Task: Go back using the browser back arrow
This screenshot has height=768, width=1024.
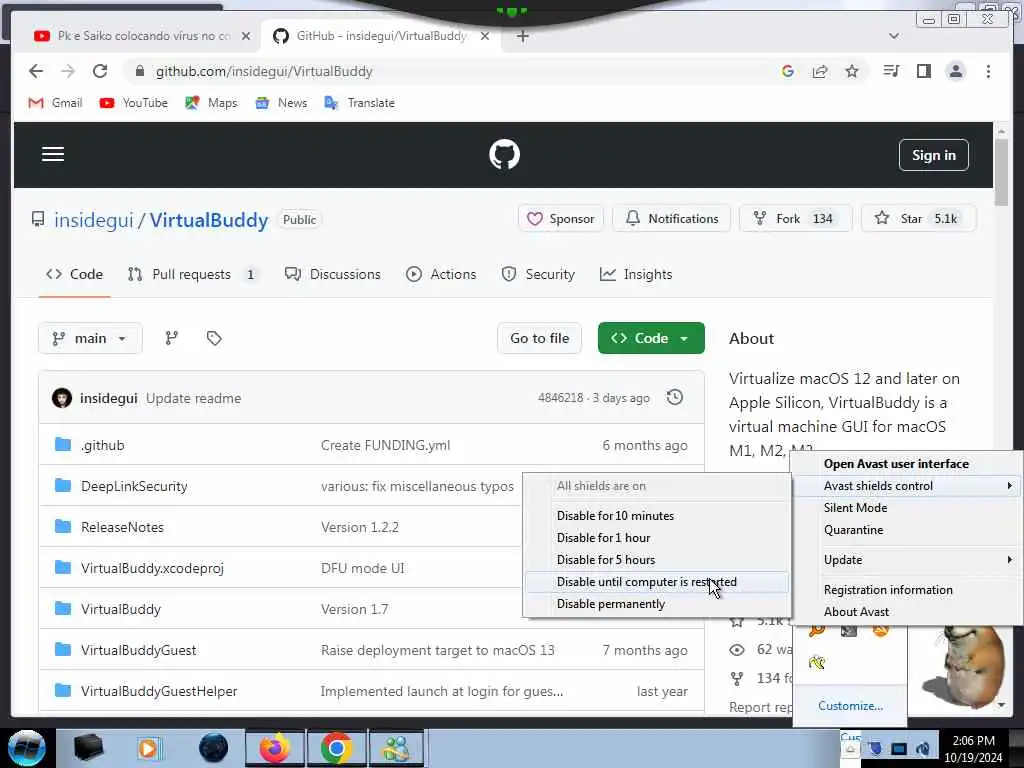Action: coord(36,71)
